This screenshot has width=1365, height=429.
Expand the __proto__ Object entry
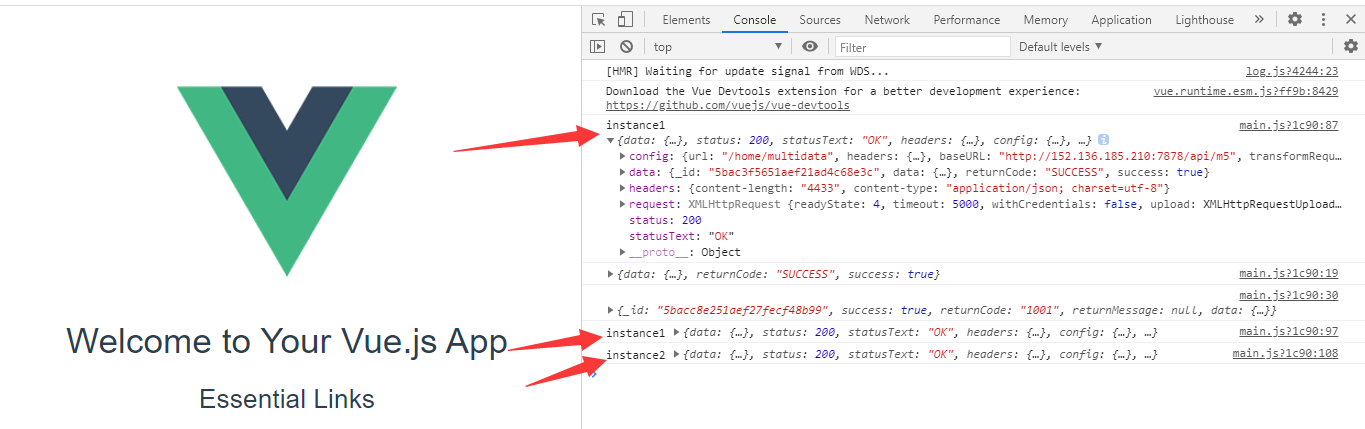[623, 252]
